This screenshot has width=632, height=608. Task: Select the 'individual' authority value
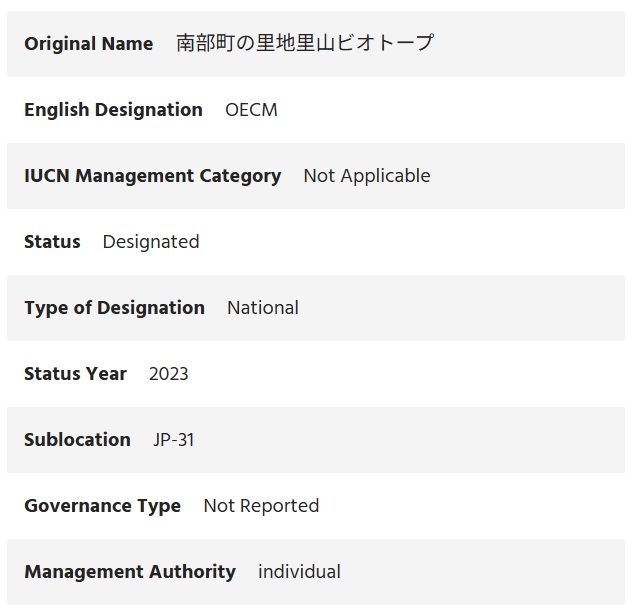point(299,572)
